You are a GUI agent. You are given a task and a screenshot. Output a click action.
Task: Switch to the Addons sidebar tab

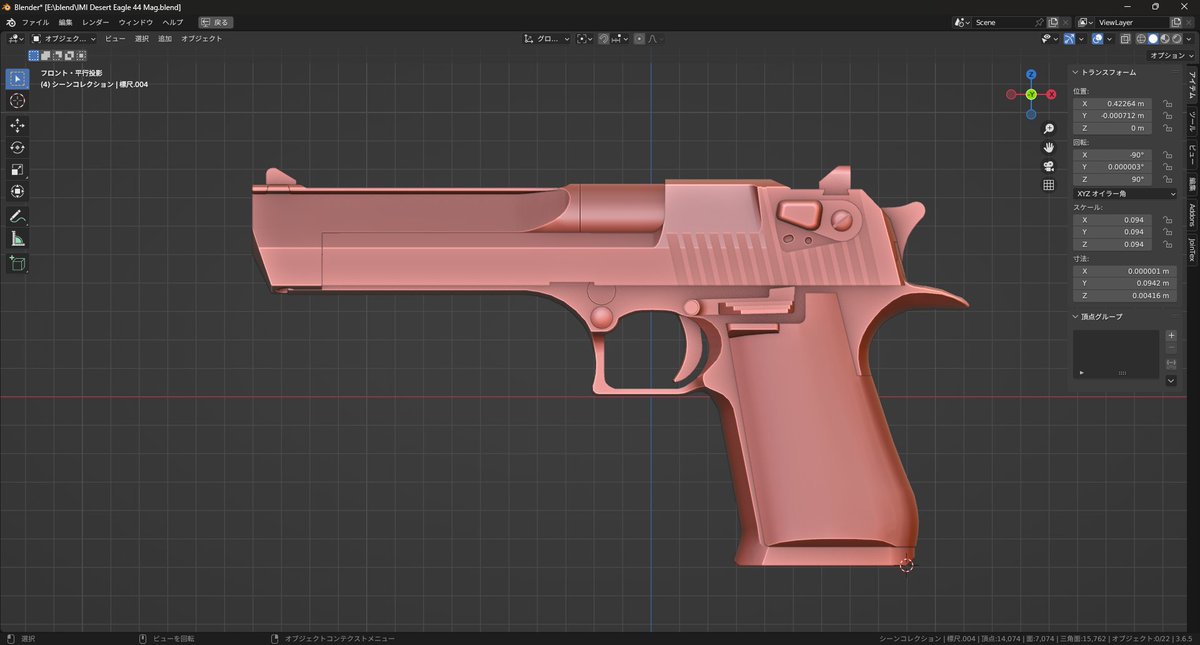[1192, 214]
